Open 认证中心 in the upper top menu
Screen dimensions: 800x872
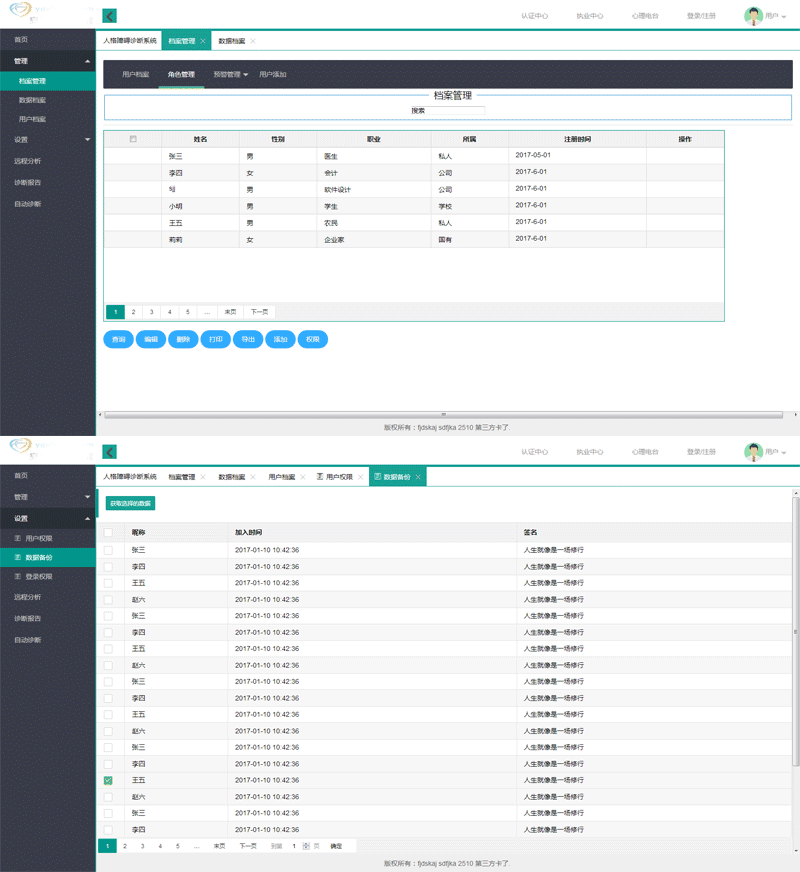(x=534, y=16)
